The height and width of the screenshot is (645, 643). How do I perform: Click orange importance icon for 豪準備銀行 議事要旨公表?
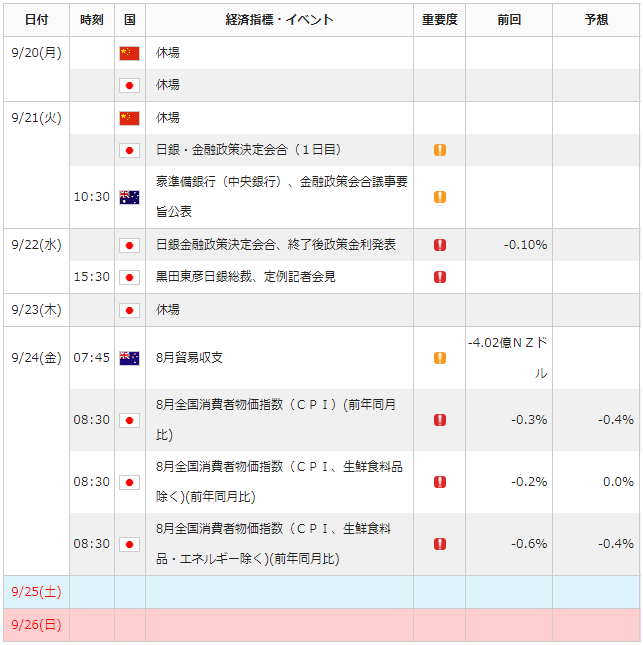[x=440, y=197]
